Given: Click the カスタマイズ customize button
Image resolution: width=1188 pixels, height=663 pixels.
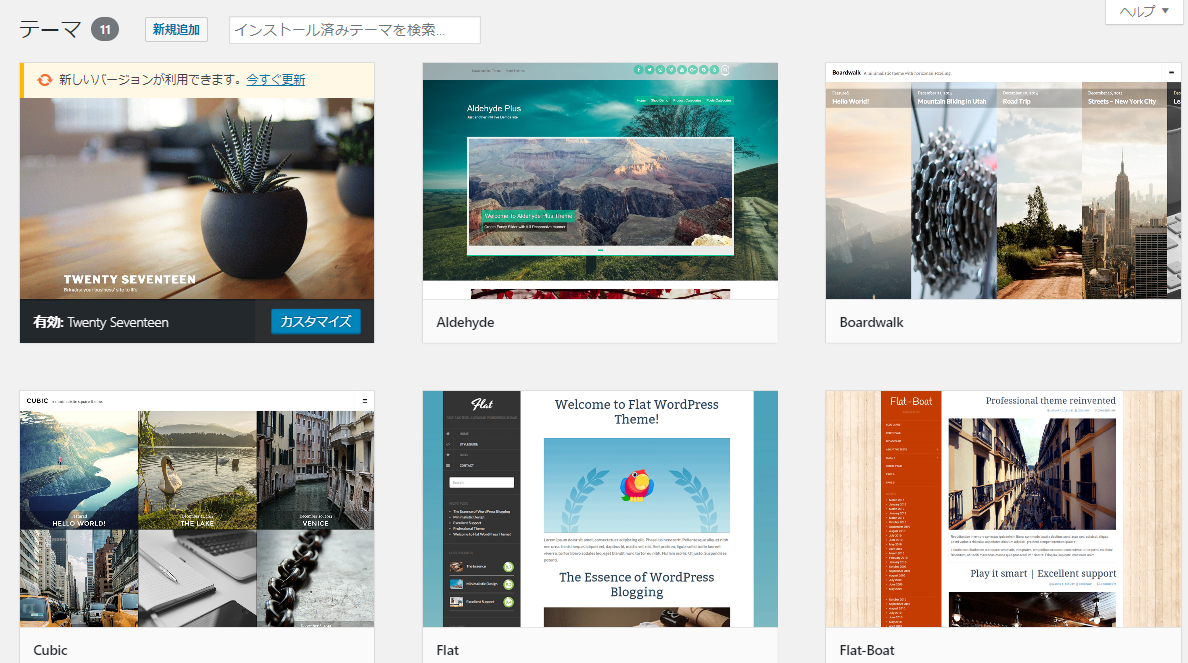Looking at the screenshot, I should click(316, 321).
